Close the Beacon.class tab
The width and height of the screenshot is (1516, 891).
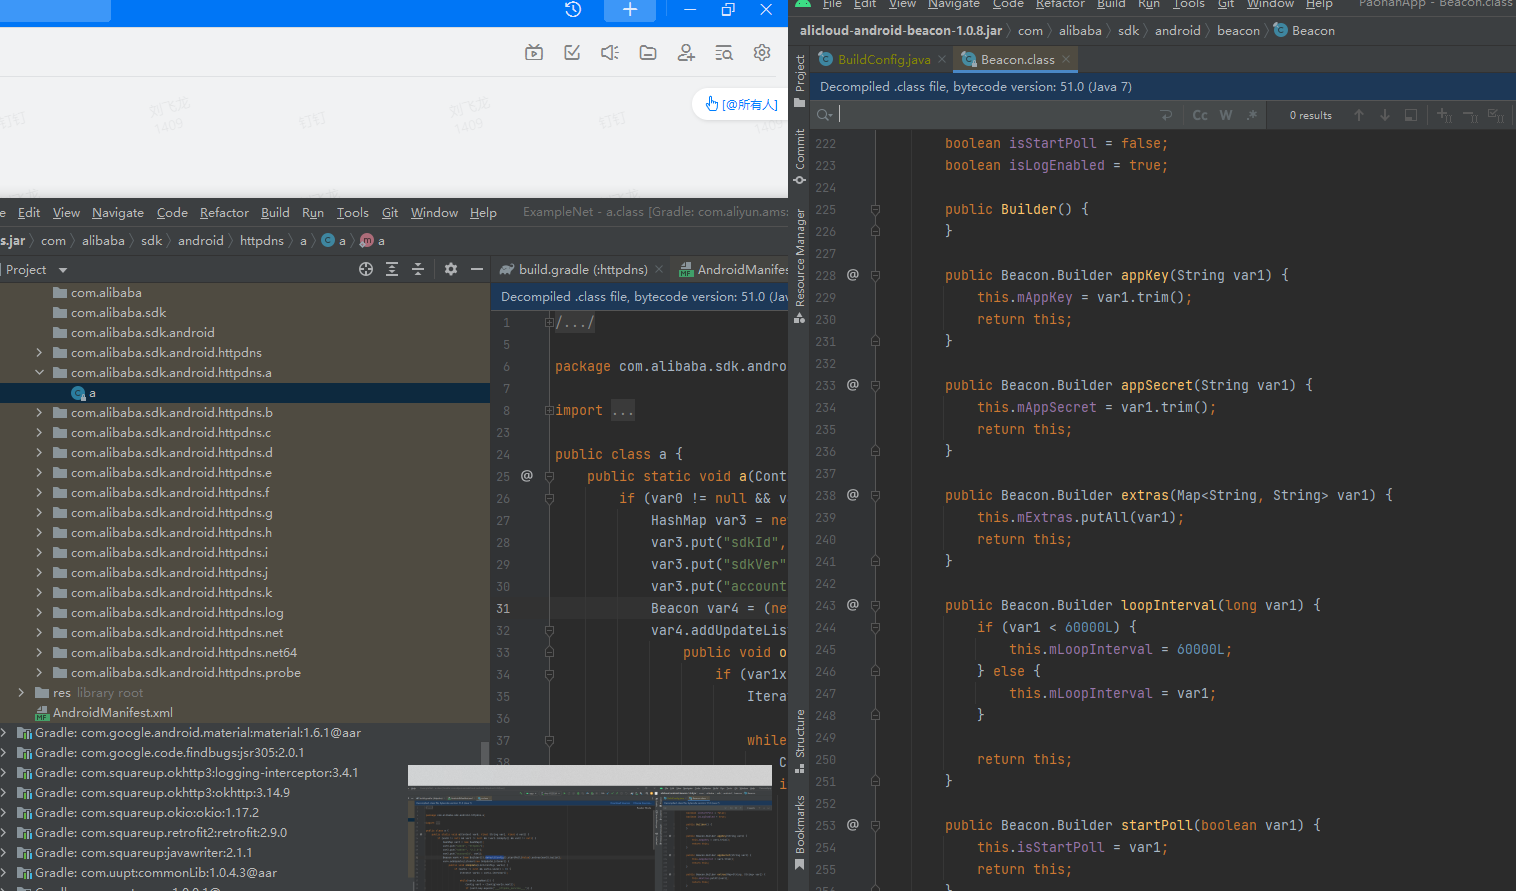1066,59
